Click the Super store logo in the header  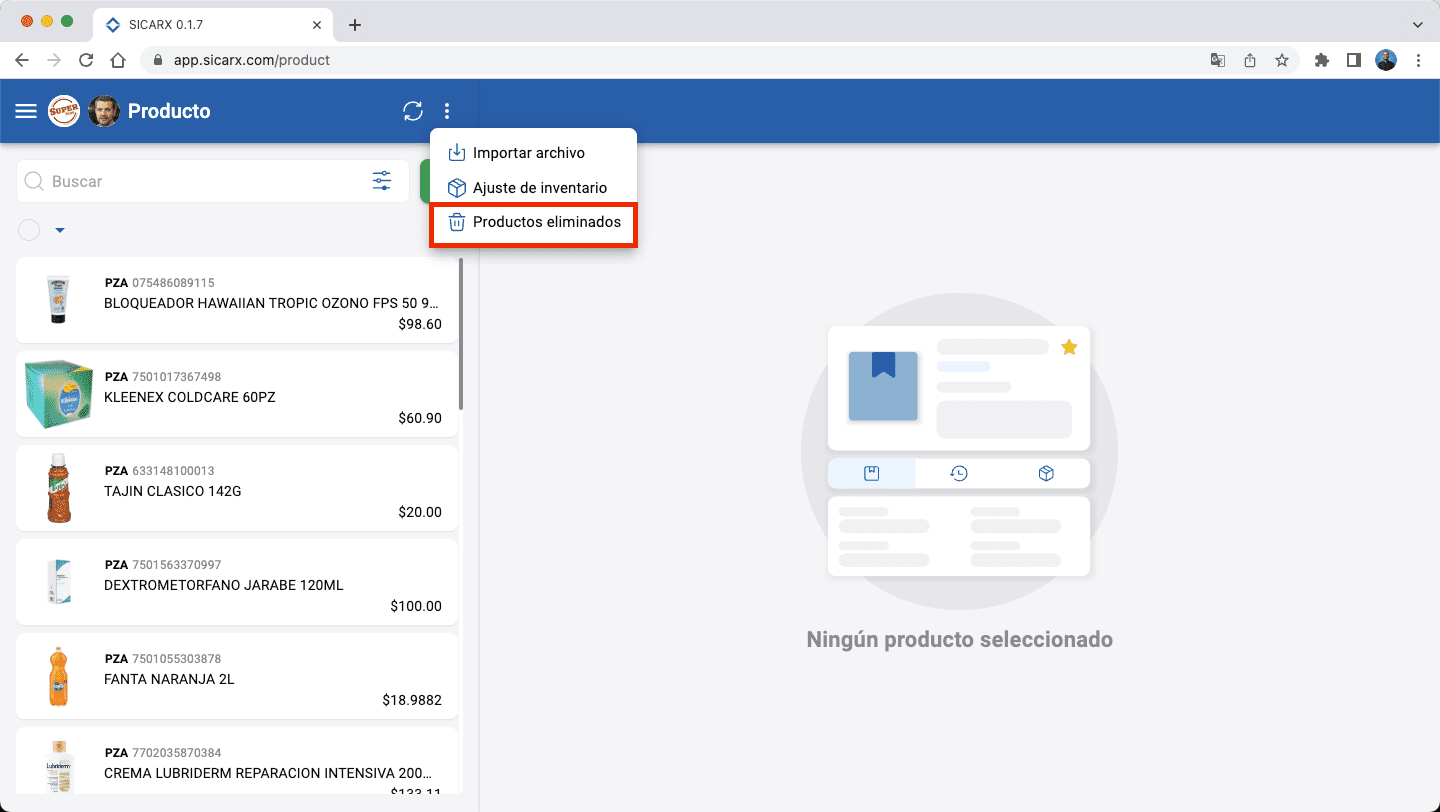coord(63,111)
